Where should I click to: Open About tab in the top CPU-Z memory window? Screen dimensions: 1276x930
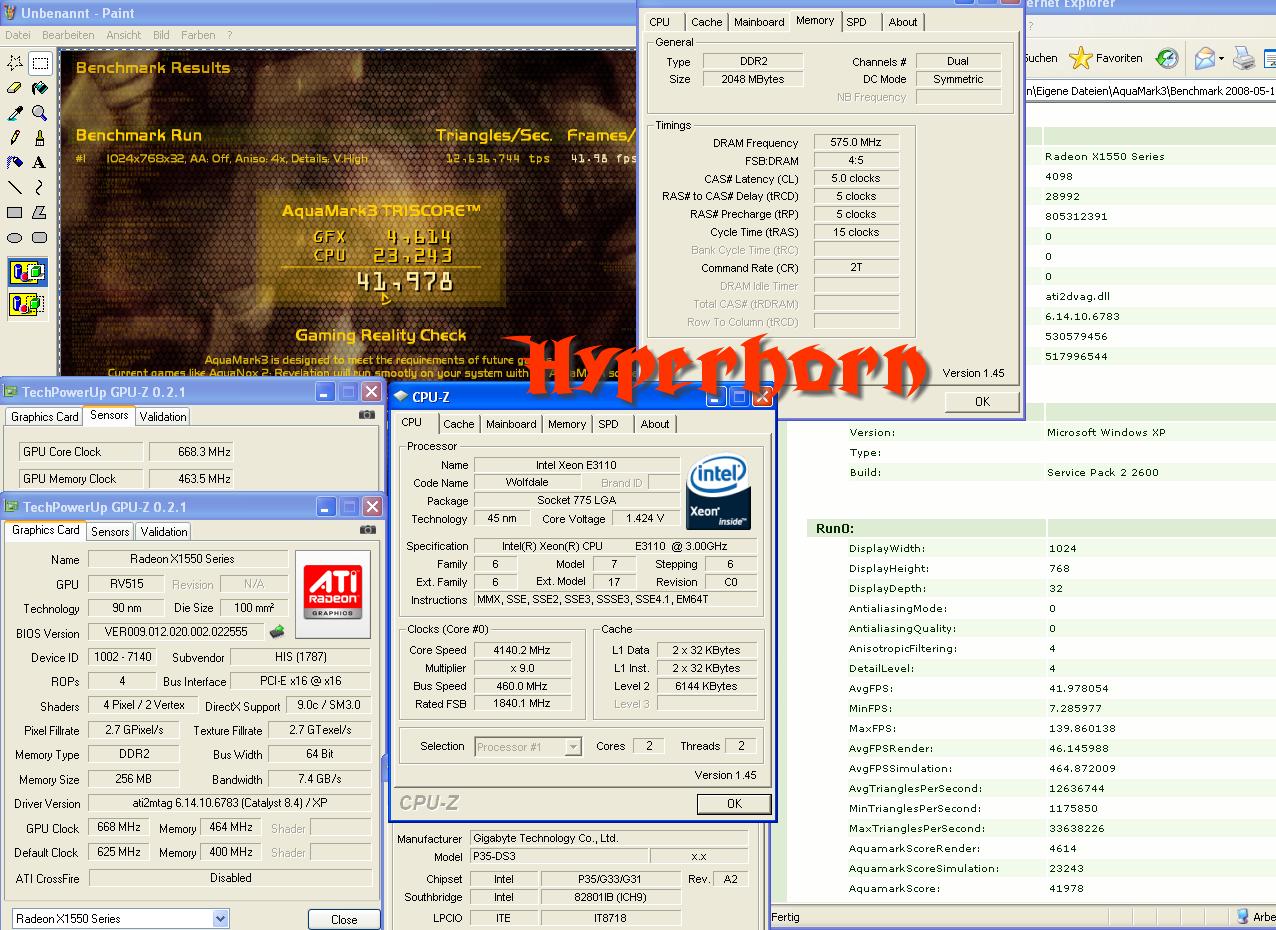[902, 22]
